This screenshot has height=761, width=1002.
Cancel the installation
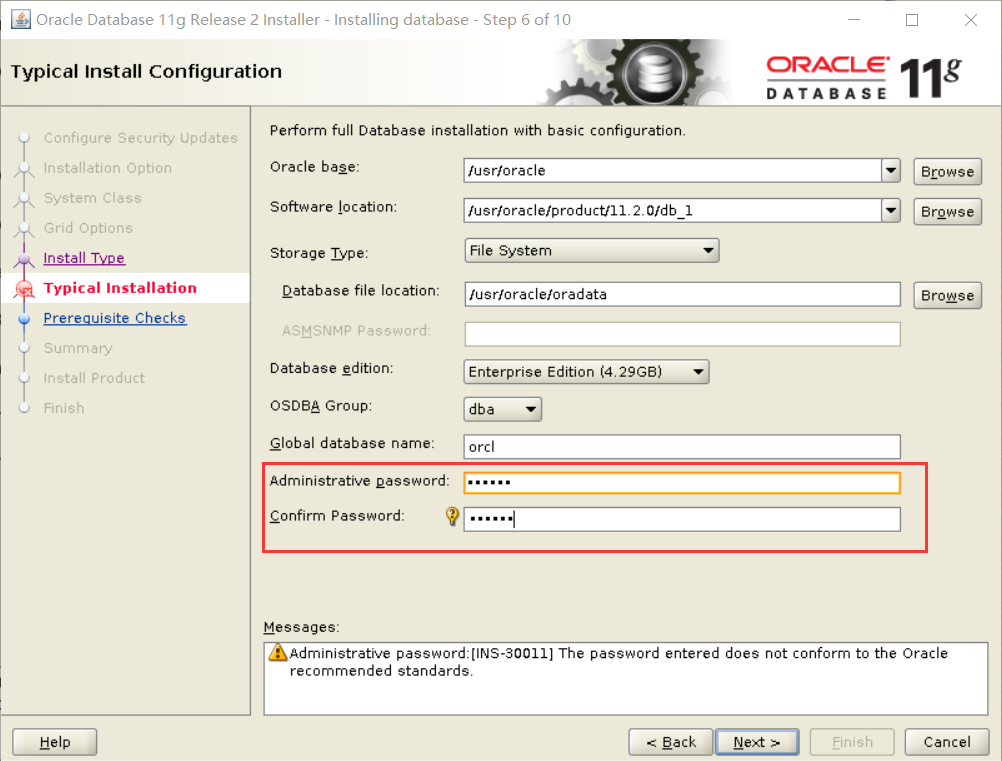(947, 742)
